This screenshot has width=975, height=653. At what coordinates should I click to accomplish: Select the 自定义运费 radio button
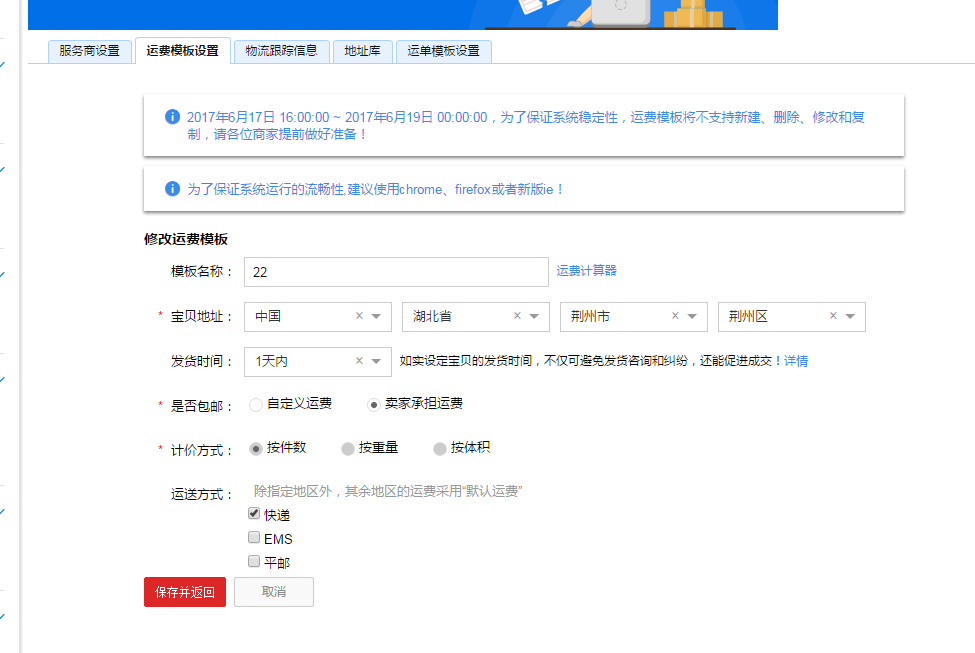coord(256,405)
